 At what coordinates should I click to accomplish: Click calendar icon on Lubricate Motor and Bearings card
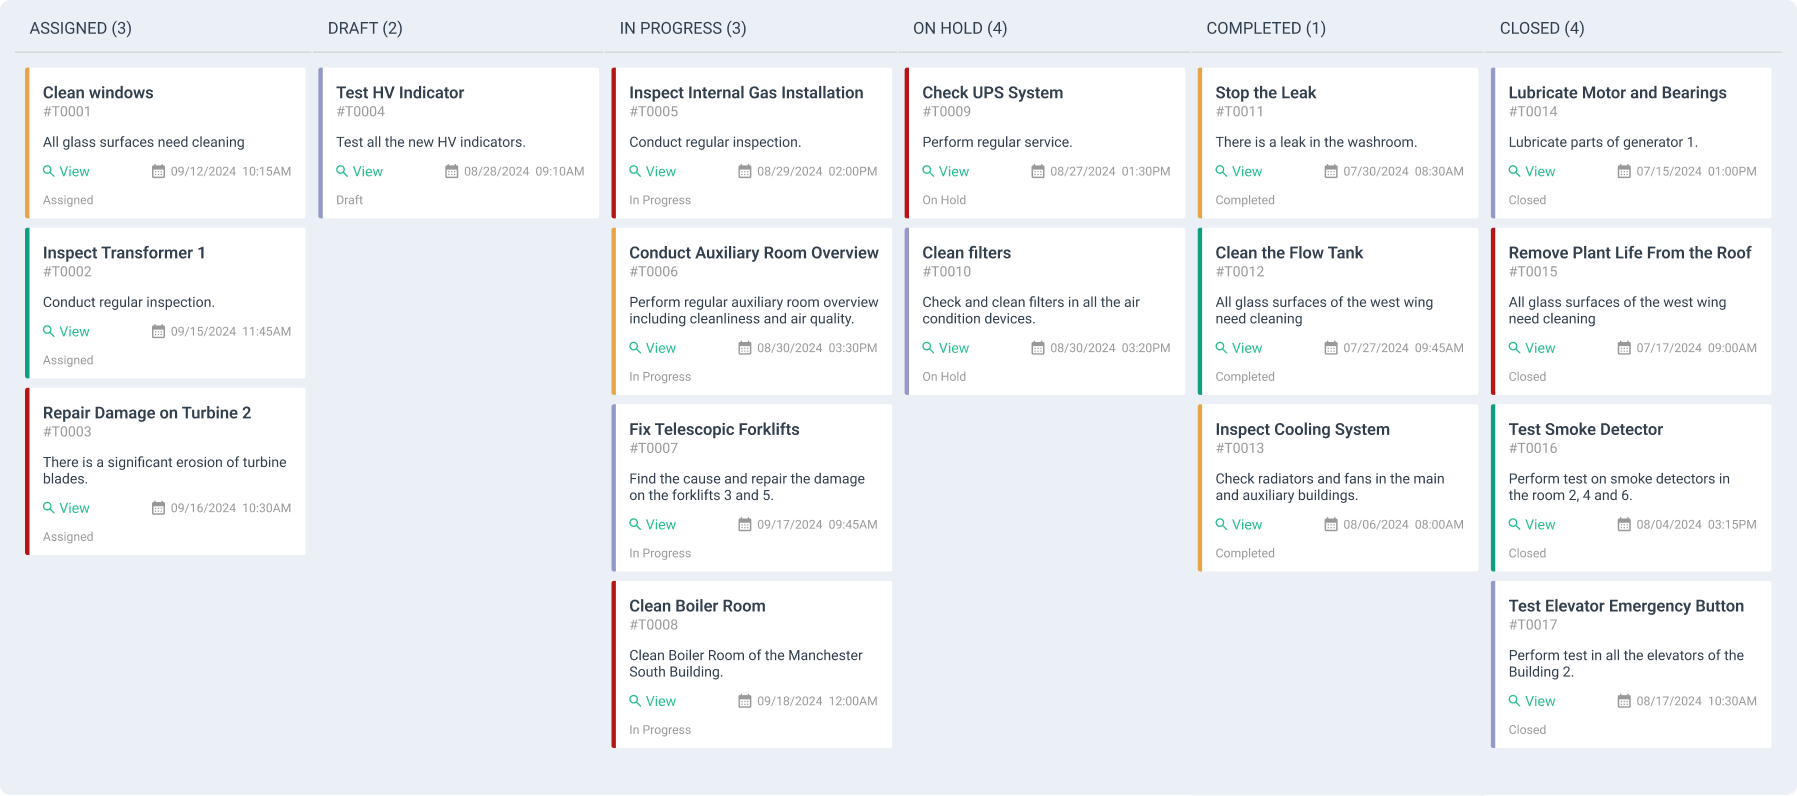[x=1623, y=171]
